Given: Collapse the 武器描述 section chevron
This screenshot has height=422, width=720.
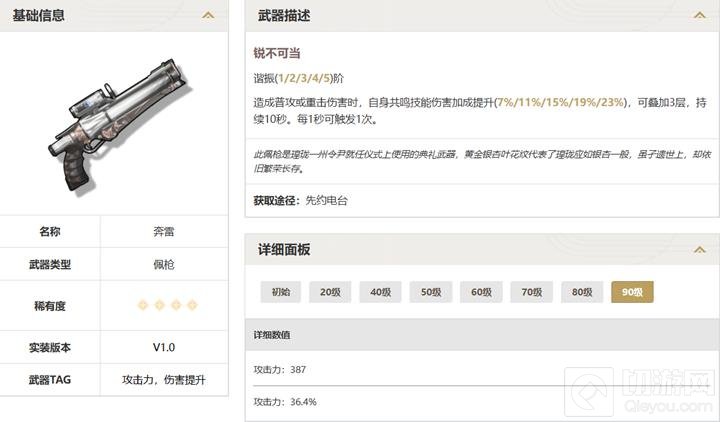Looking at the screenshot, I should point(699,15).
